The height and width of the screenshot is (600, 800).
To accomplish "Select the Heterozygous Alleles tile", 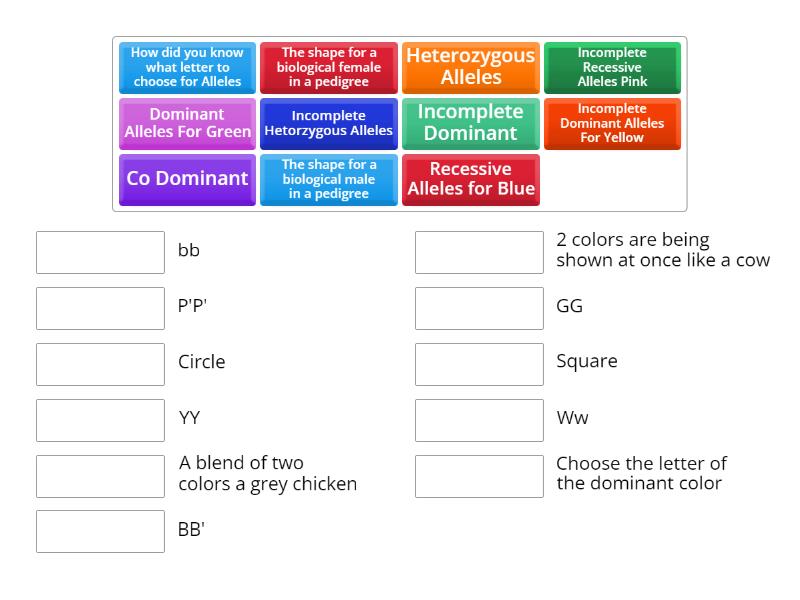I will pos(471,67).
